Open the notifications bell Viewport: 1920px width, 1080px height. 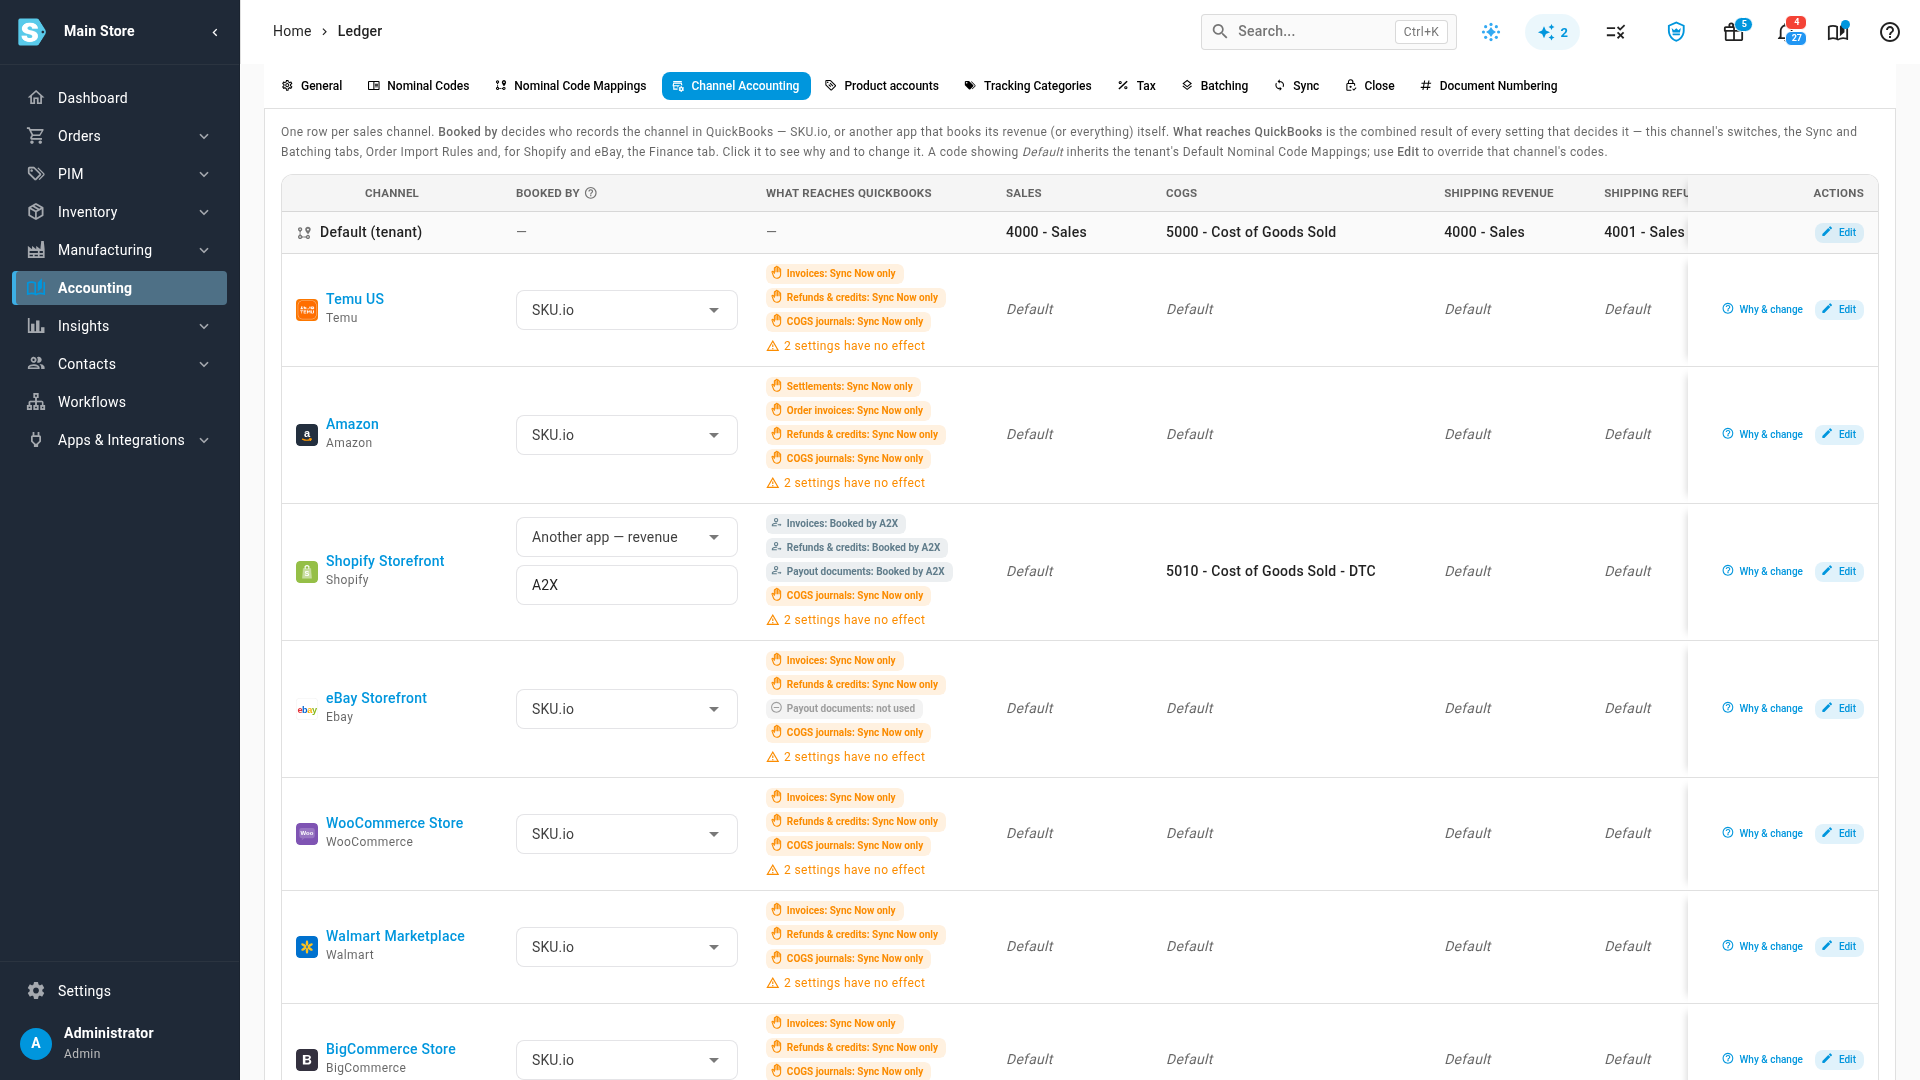(x=1786, y=32)
